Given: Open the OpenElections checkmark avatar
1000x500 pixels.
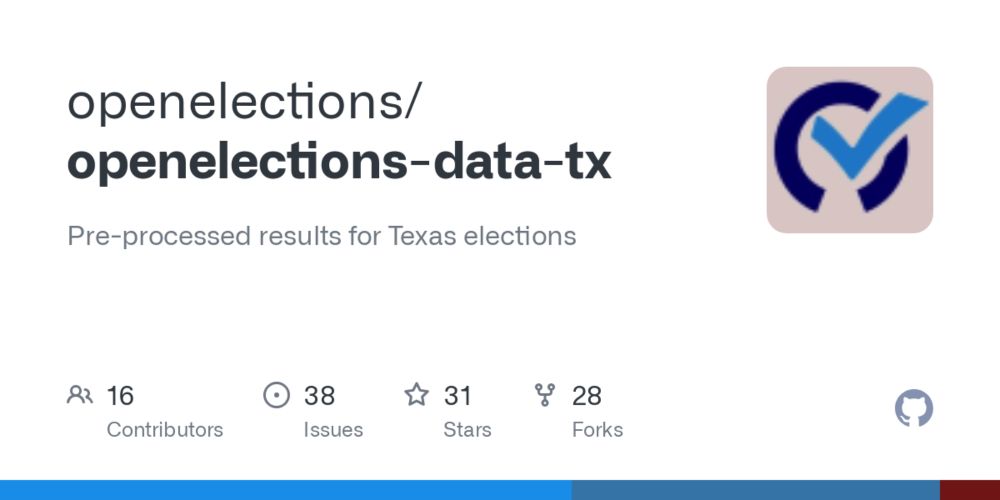Looking at the screenshot, I should click(849, 150).
